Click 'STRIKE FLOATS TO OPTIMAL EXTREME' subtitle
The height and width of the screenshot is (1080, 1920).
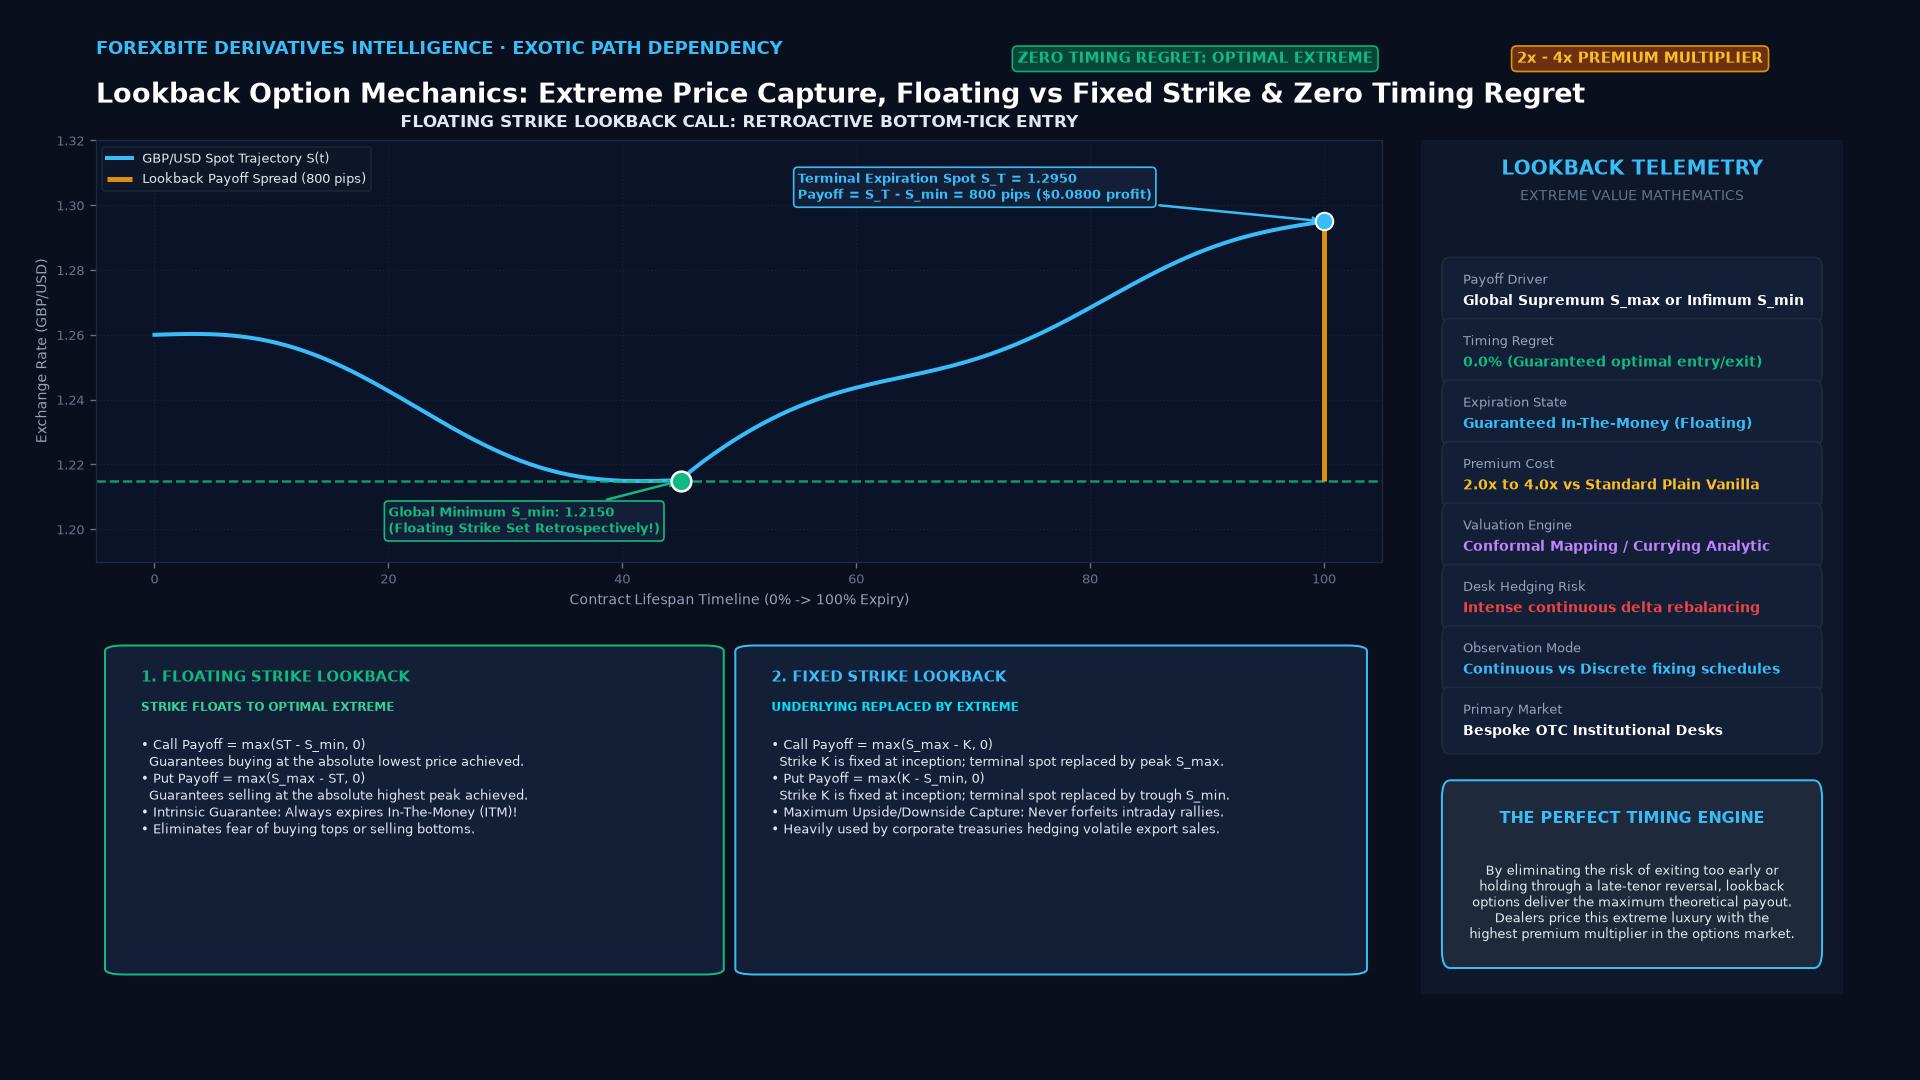(267, 707)
